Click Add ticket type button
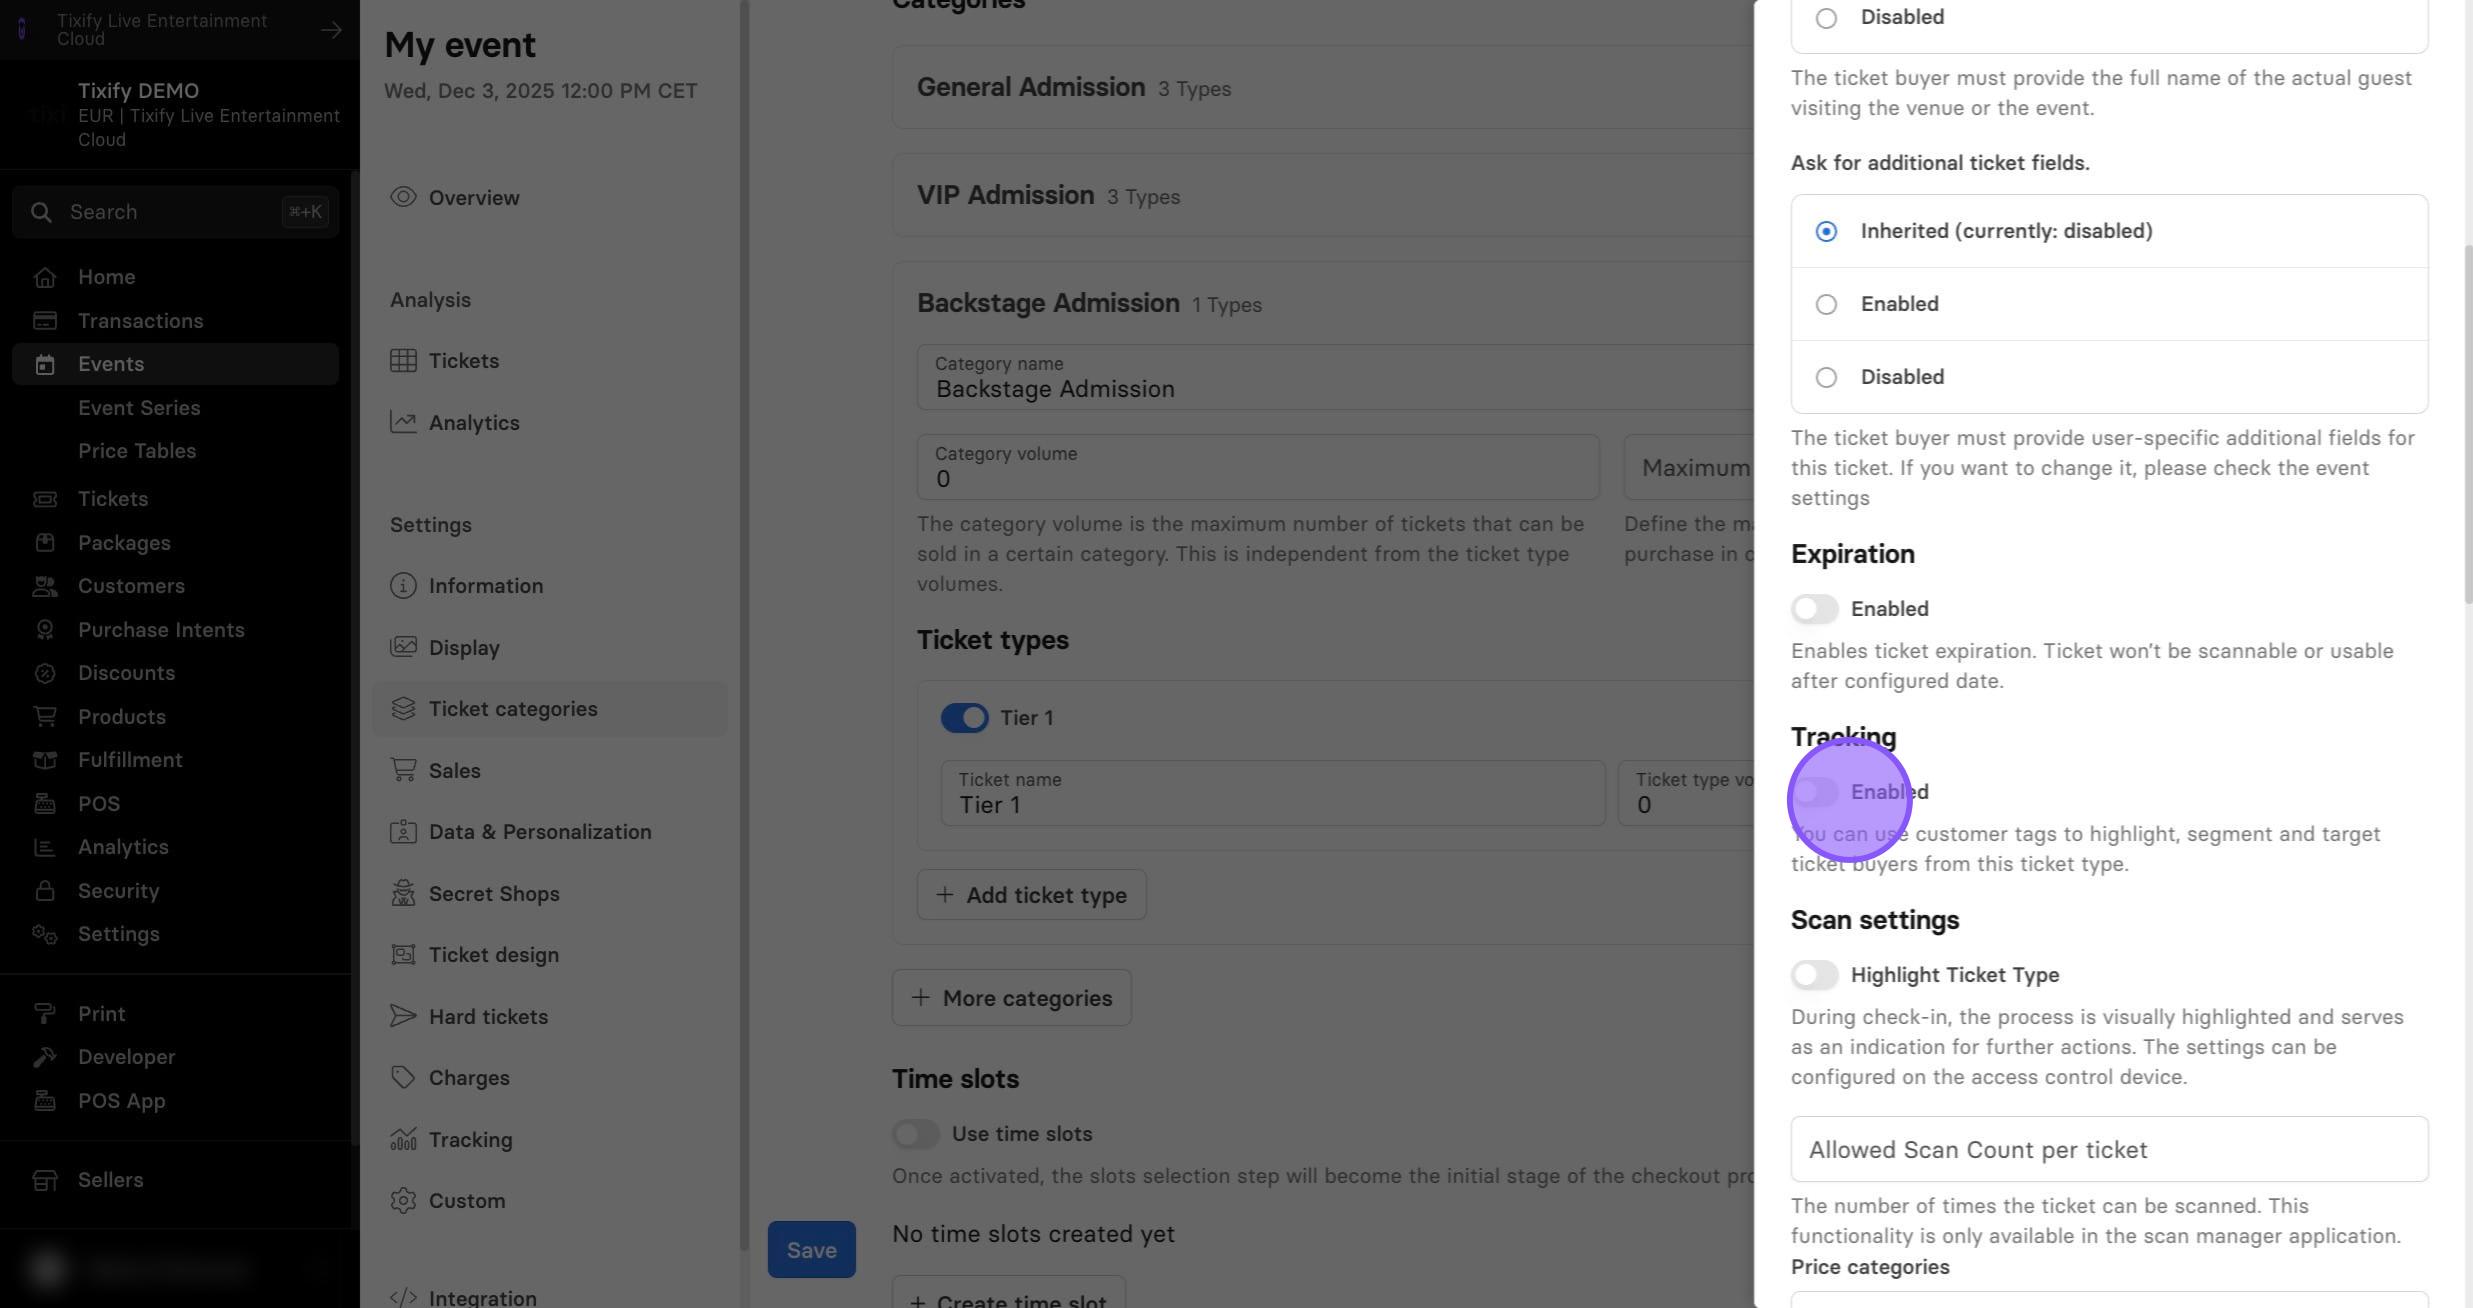 [x=1031, y=895]
